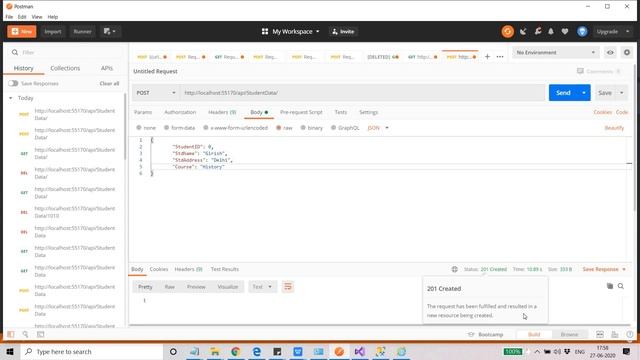
Task: Open Microsoft Edge from the taskbar
Action: coord(256,351)
